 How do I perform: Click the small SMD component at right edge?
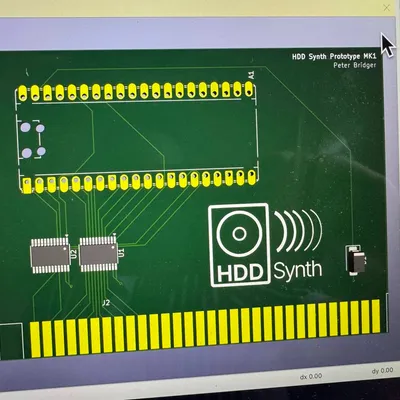click(355, 260)
